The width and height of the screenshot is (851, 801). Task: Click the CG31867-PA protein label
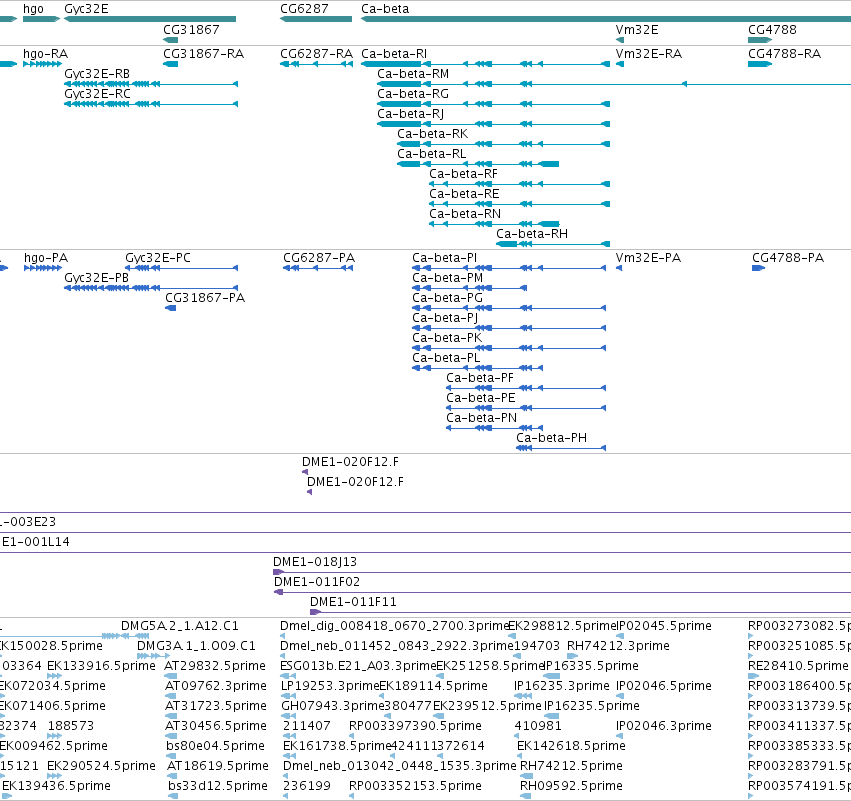click(205, 298)
